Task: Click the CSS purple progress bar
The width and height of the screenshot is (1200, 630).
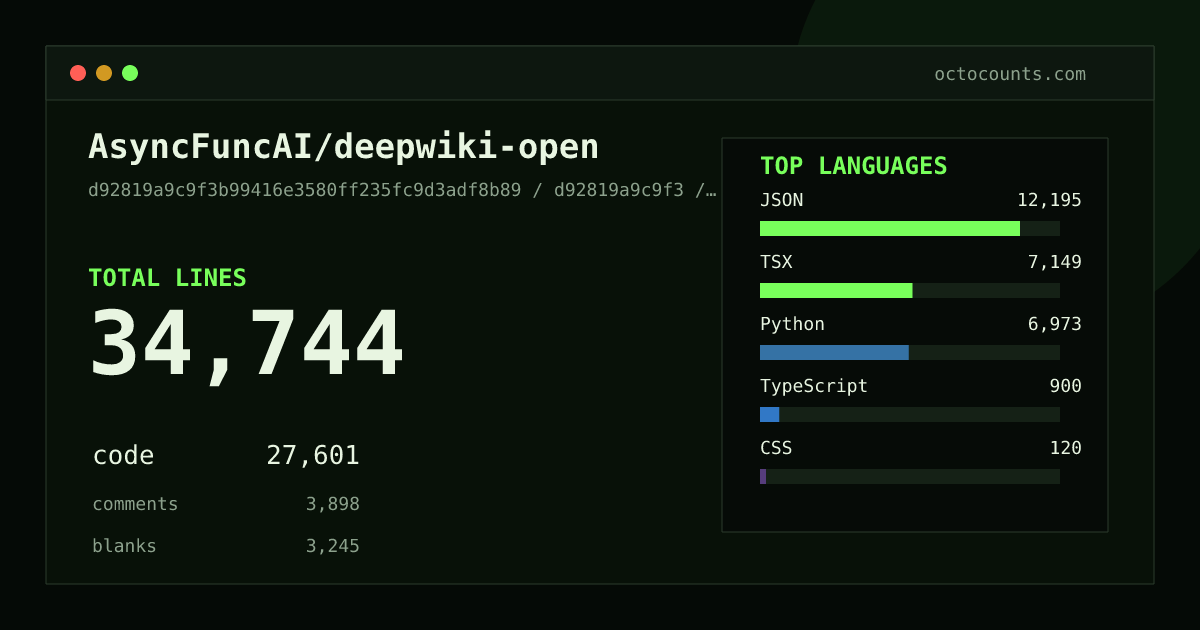Action: coord(763,476)
